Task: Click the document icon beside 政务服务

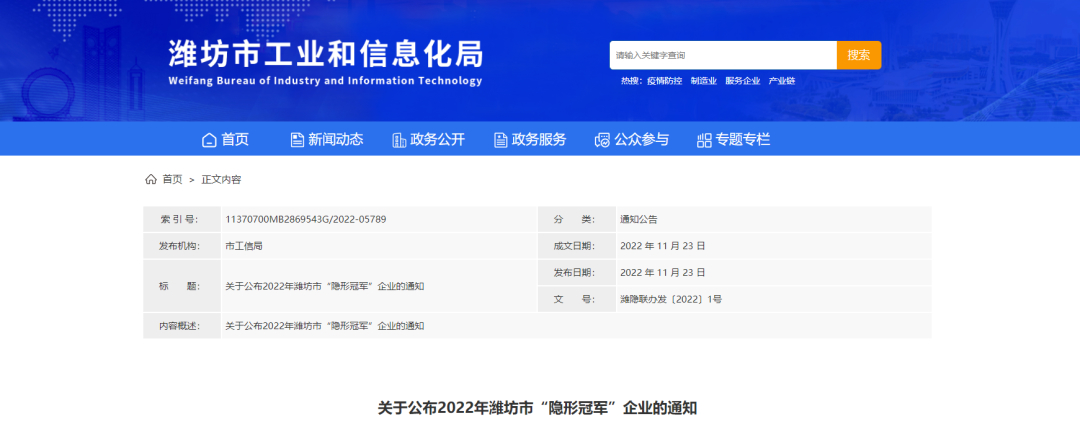Action: pyautogui.click(x=501, y=140)
